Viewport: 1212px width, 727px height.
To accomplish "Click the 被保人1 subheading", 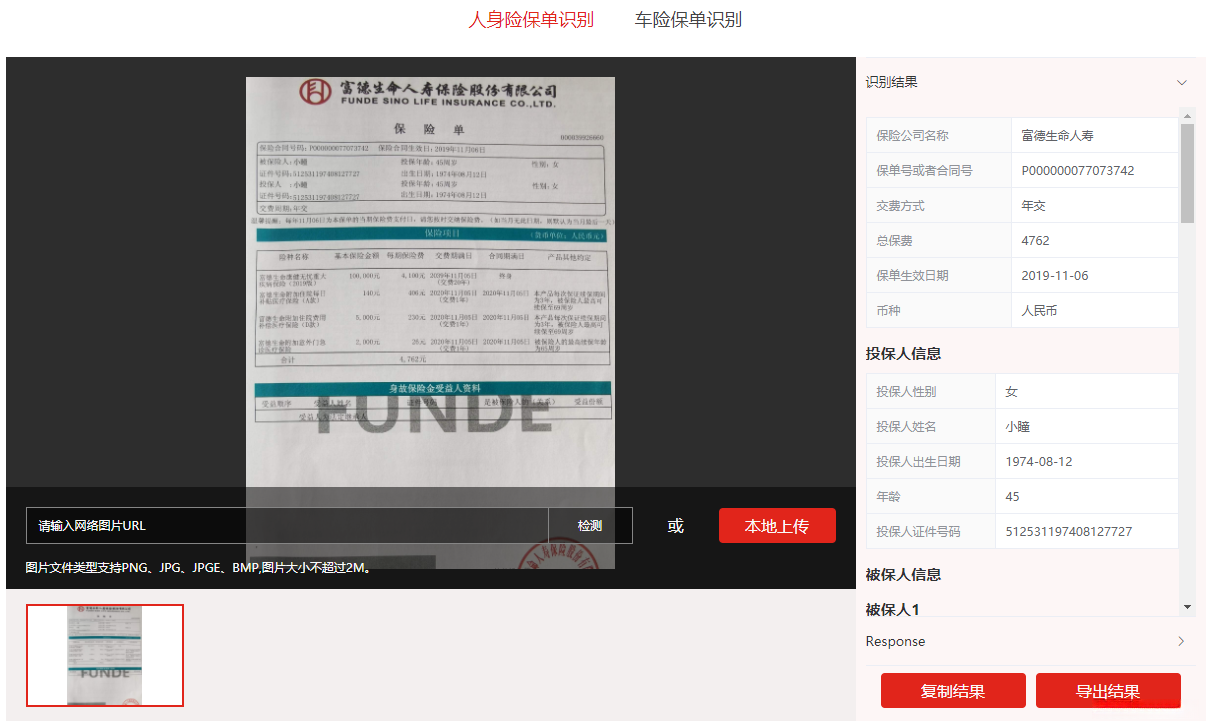I will (x=892, y=609).
